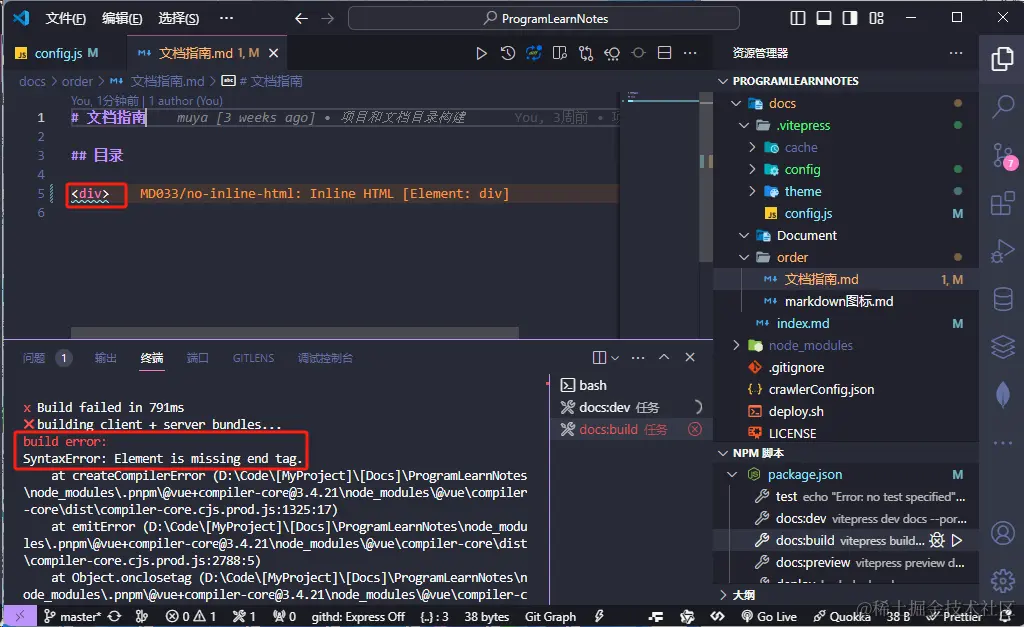
Task: Click the ProgramLearnNotes command center search
Action: click(x=544, y=18)
